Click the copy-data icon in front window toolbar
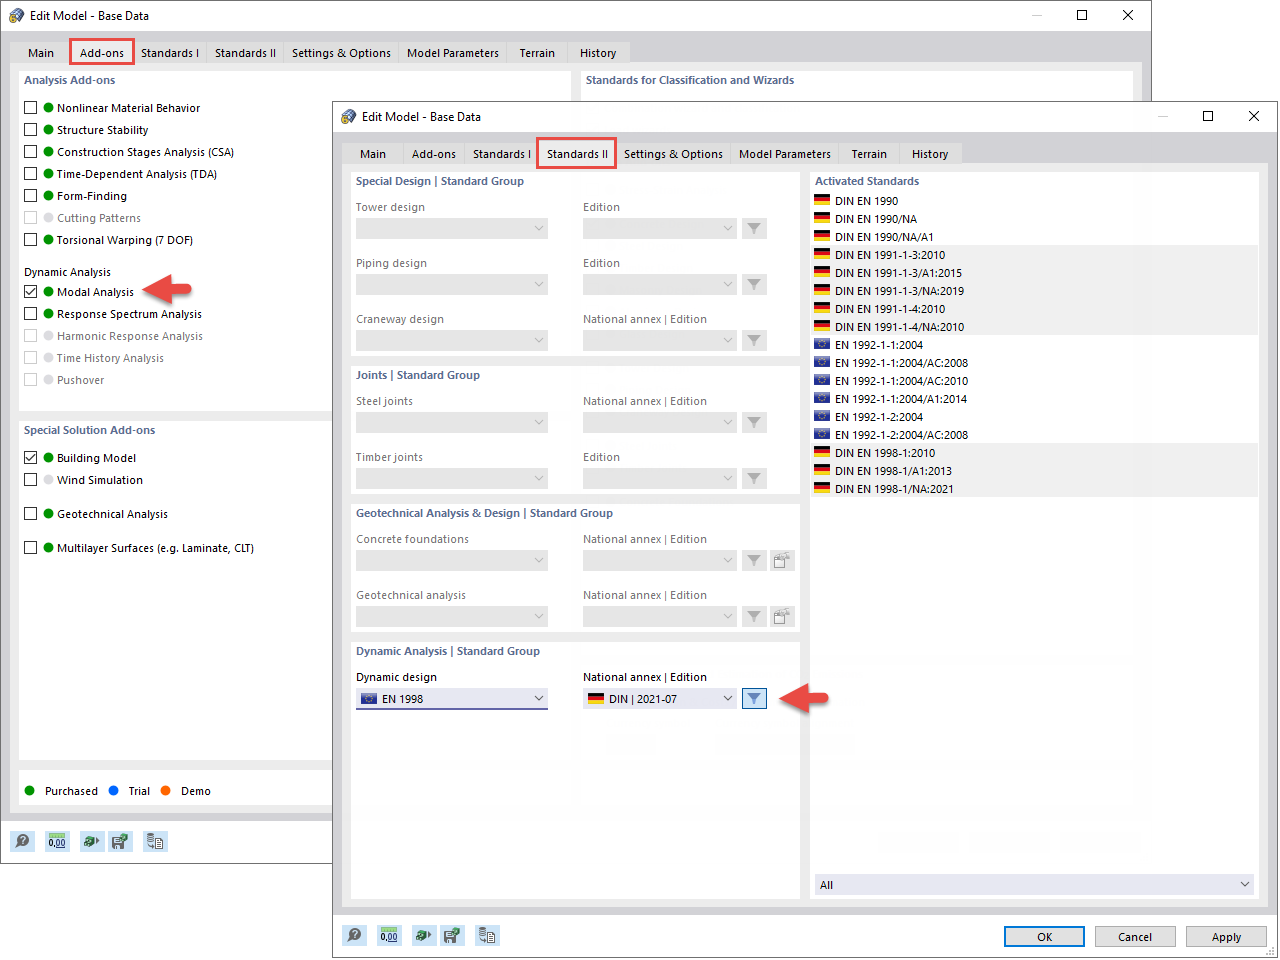 click(487, 935)
